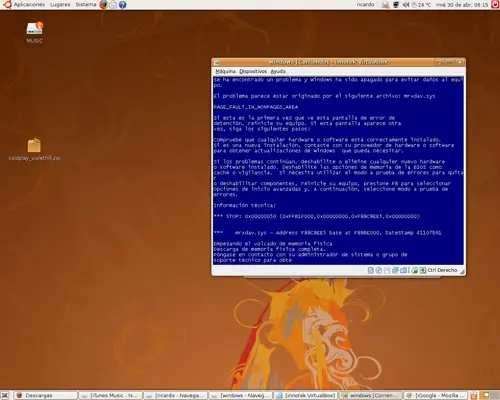The height and width of the screenshot is (400, 500).
Task: Open the Sistema menu
Action: point(85,5)
